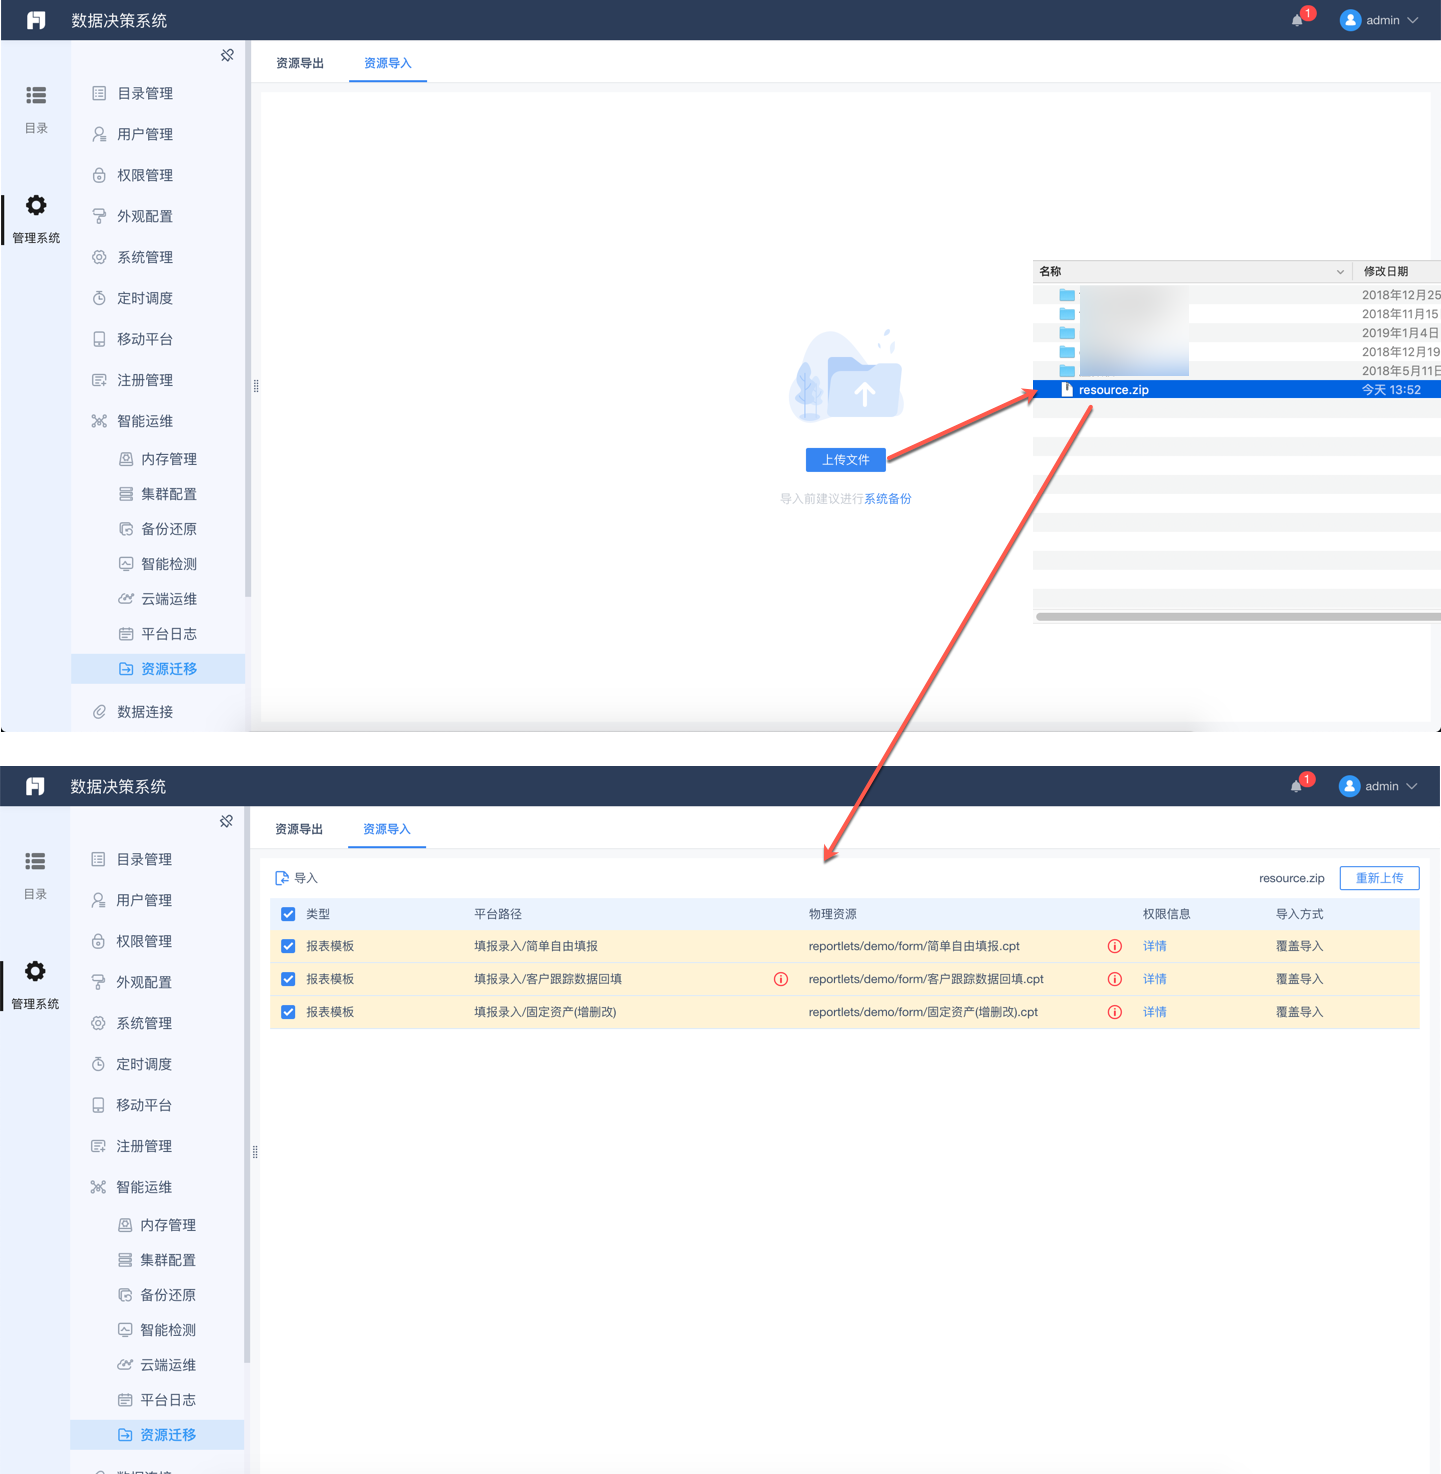This screenshot has height=1474, width=1441.
Task: Open 资源迁移 in the upload-page window sidebar
Action: pyautogui.click(x=158, y=669)
